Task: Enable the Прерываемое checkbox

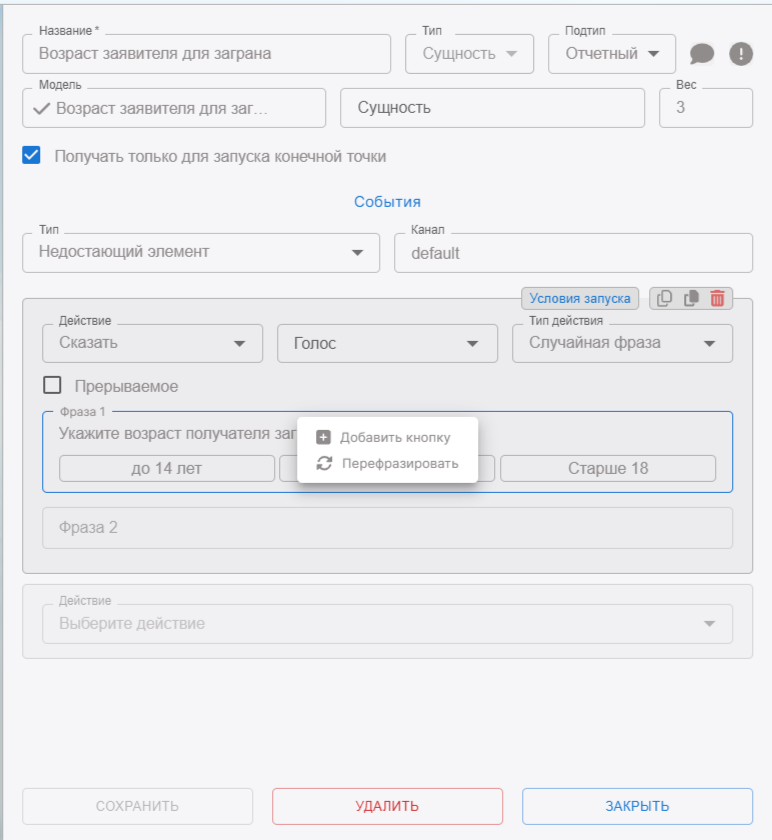Action: pos(52,385)
